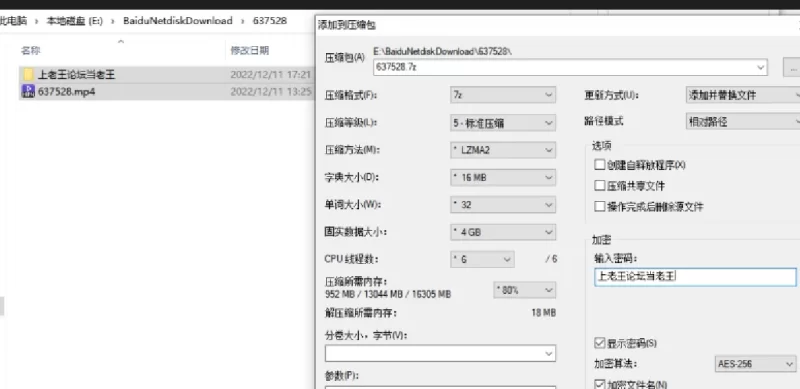Expand the 分卷大小 combo box
Screen dimensions: 800x389
coord(440,353)
